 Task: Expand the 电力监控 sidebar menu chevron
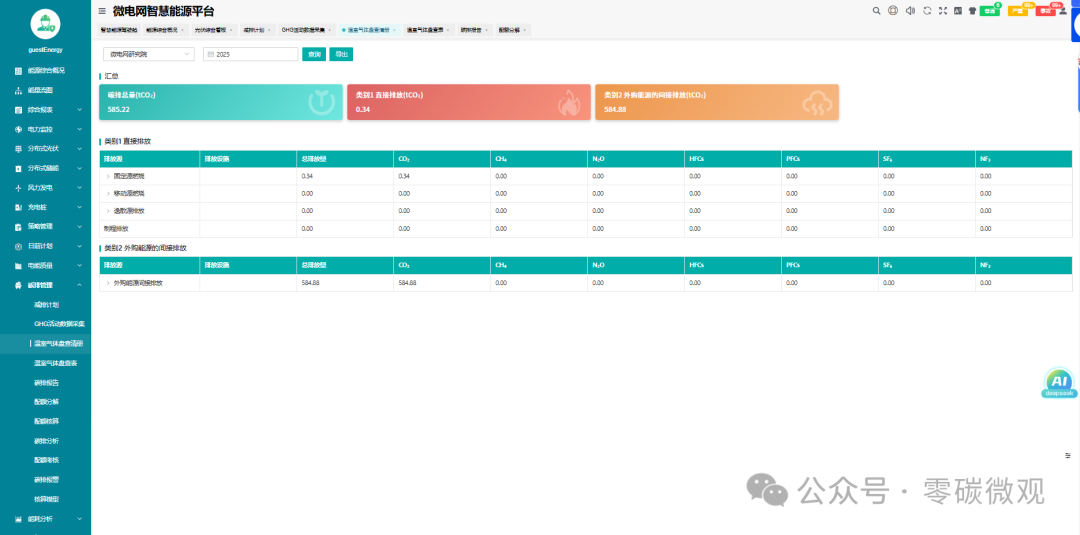point(80,129)
